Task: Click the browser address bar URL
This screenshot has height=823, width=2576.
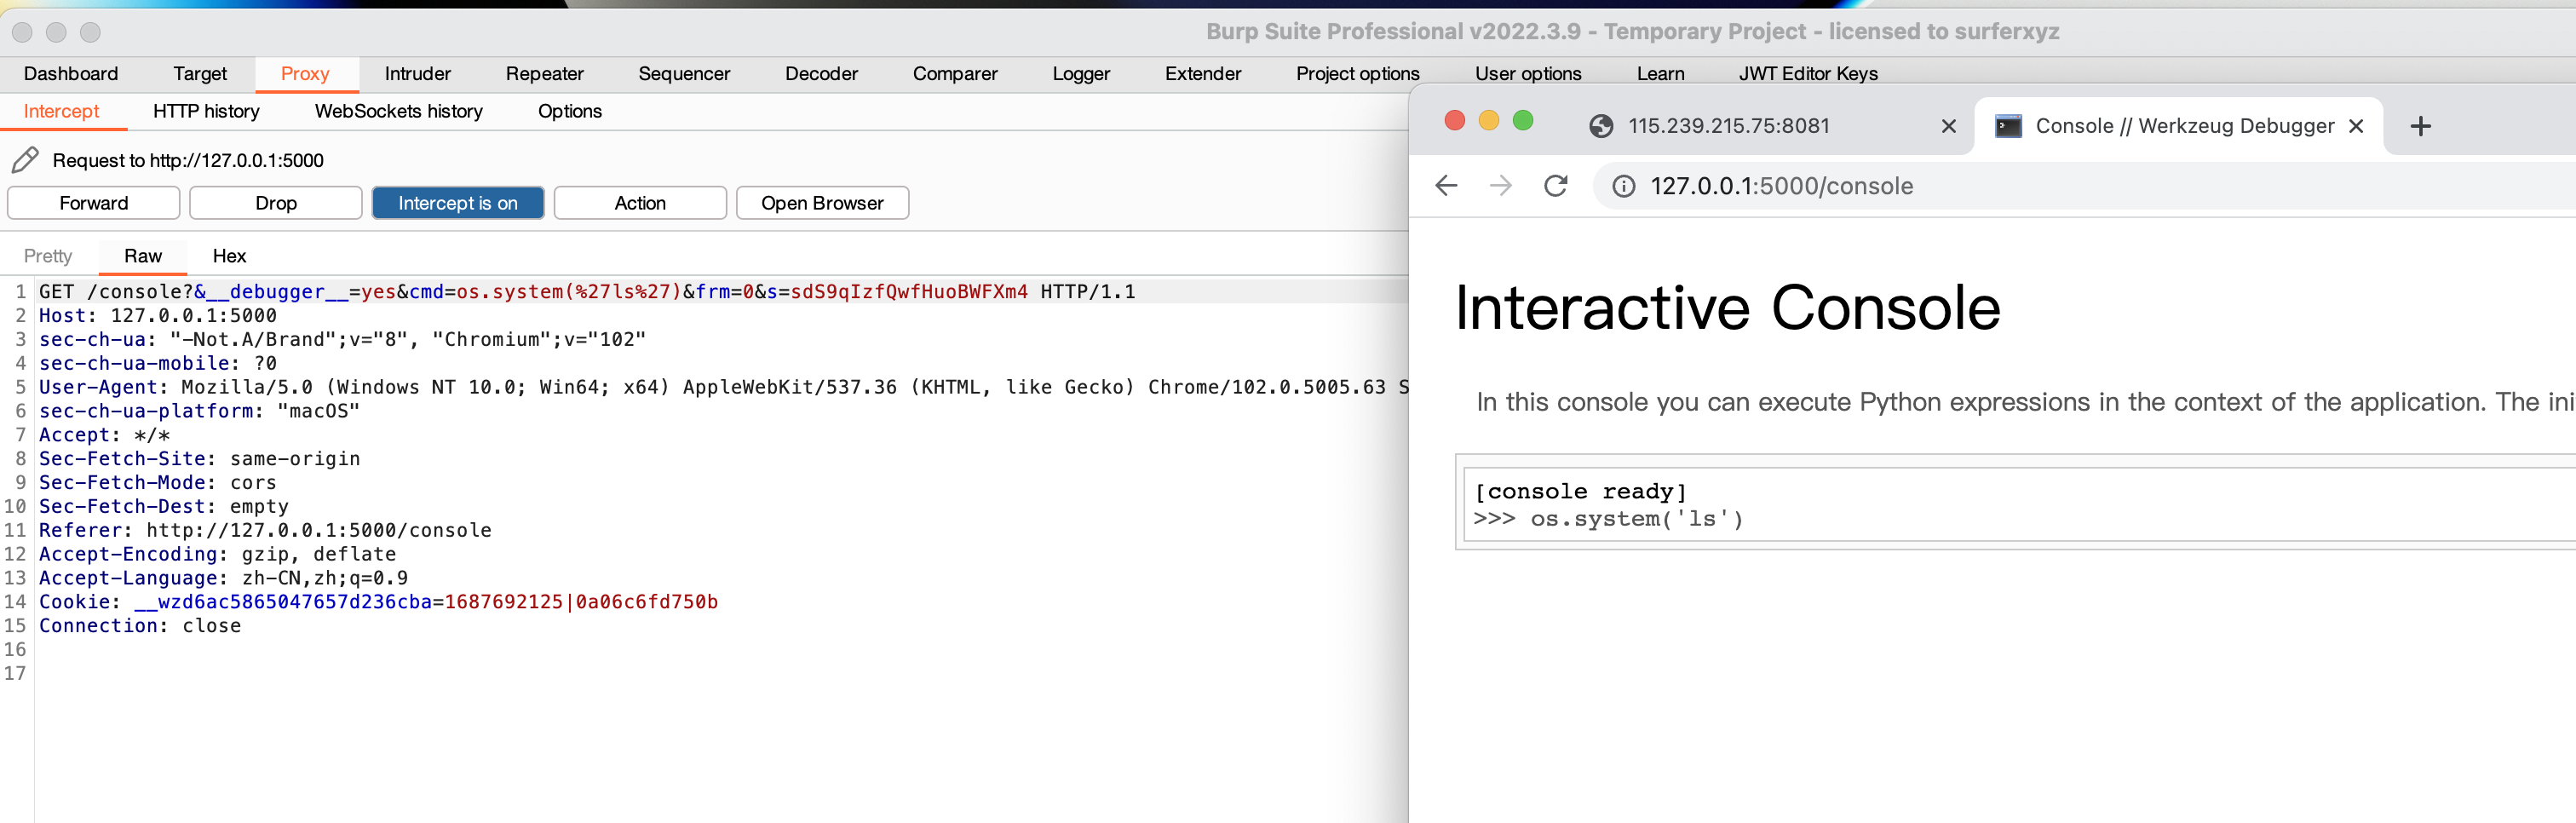Action: coord(1782,187)
